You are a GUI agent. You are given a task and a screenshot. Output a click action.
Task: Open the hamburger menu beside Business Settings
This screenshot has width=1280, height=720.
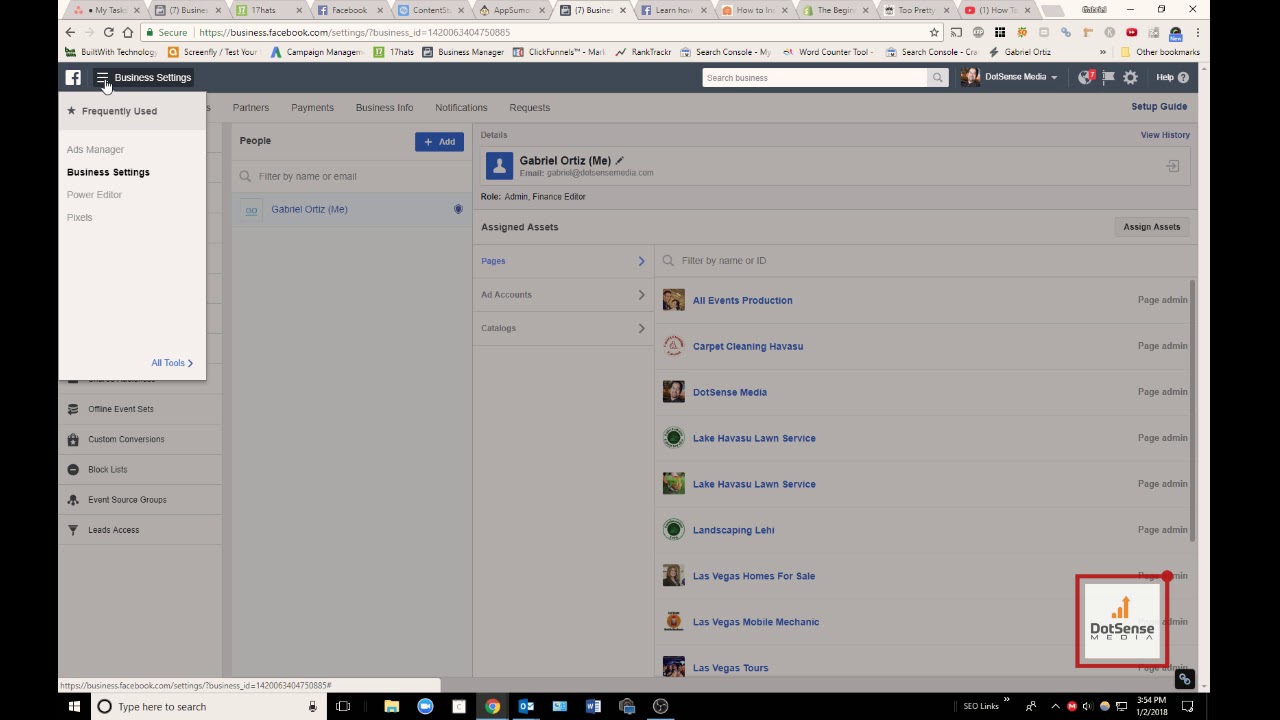pyautogui.click(x=102, y=77)
